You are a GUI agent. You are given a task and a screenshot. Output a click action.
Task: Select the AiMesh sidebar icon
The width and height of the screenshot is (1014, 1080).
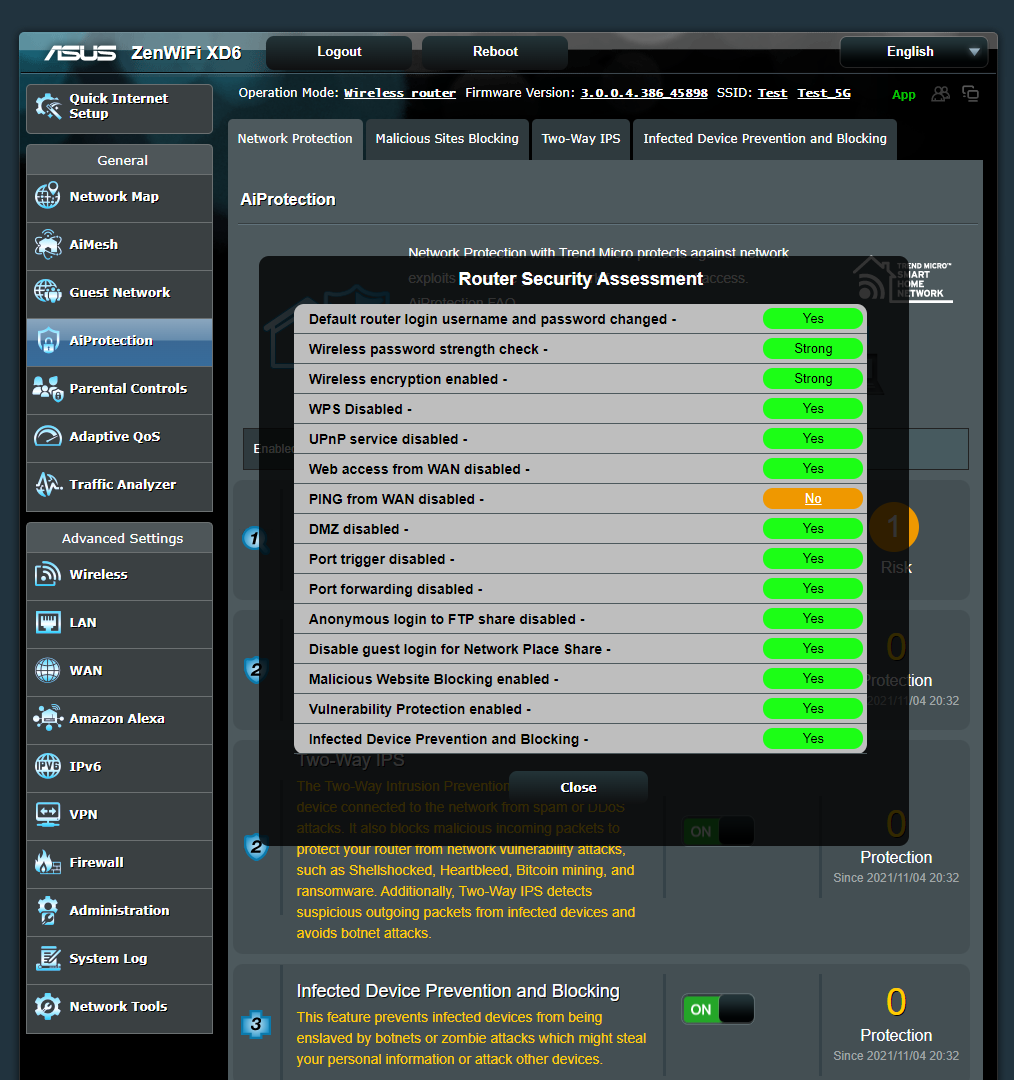point(48,245)
